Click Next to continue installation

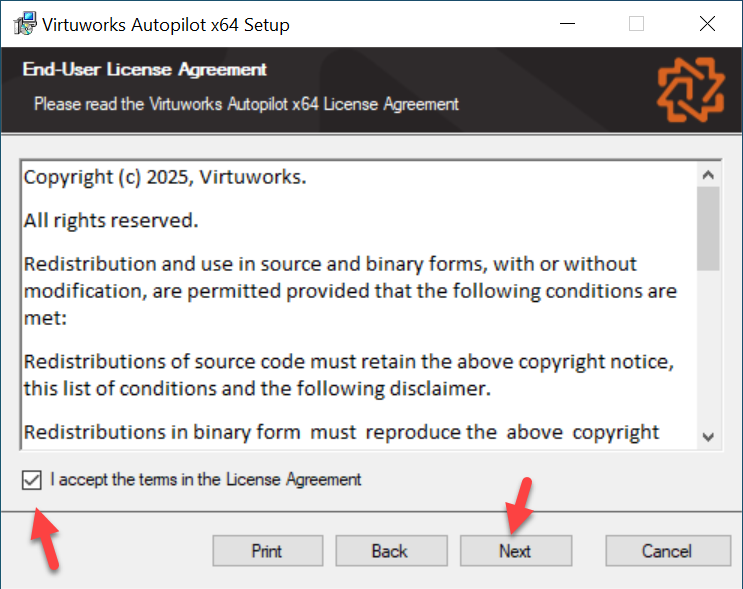516,551
